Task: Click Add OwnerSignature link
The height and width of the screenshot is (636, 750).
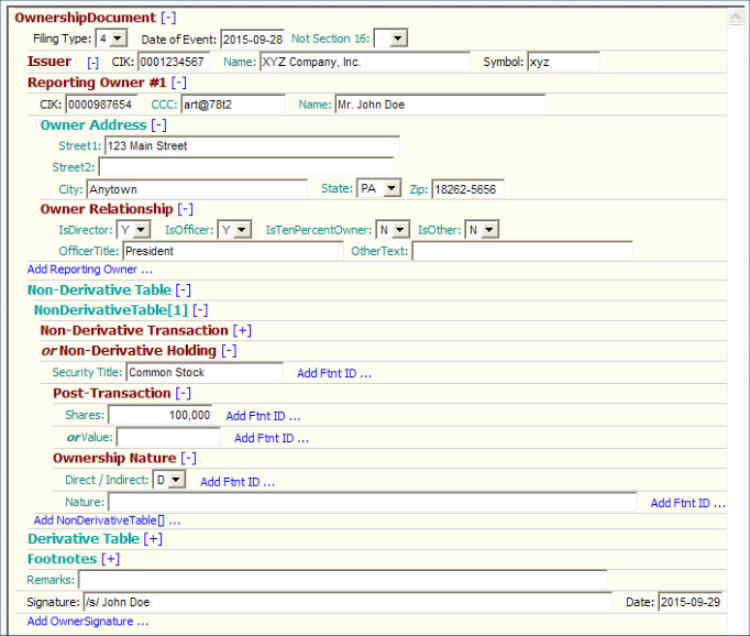Action: click(x=88, y=622)
